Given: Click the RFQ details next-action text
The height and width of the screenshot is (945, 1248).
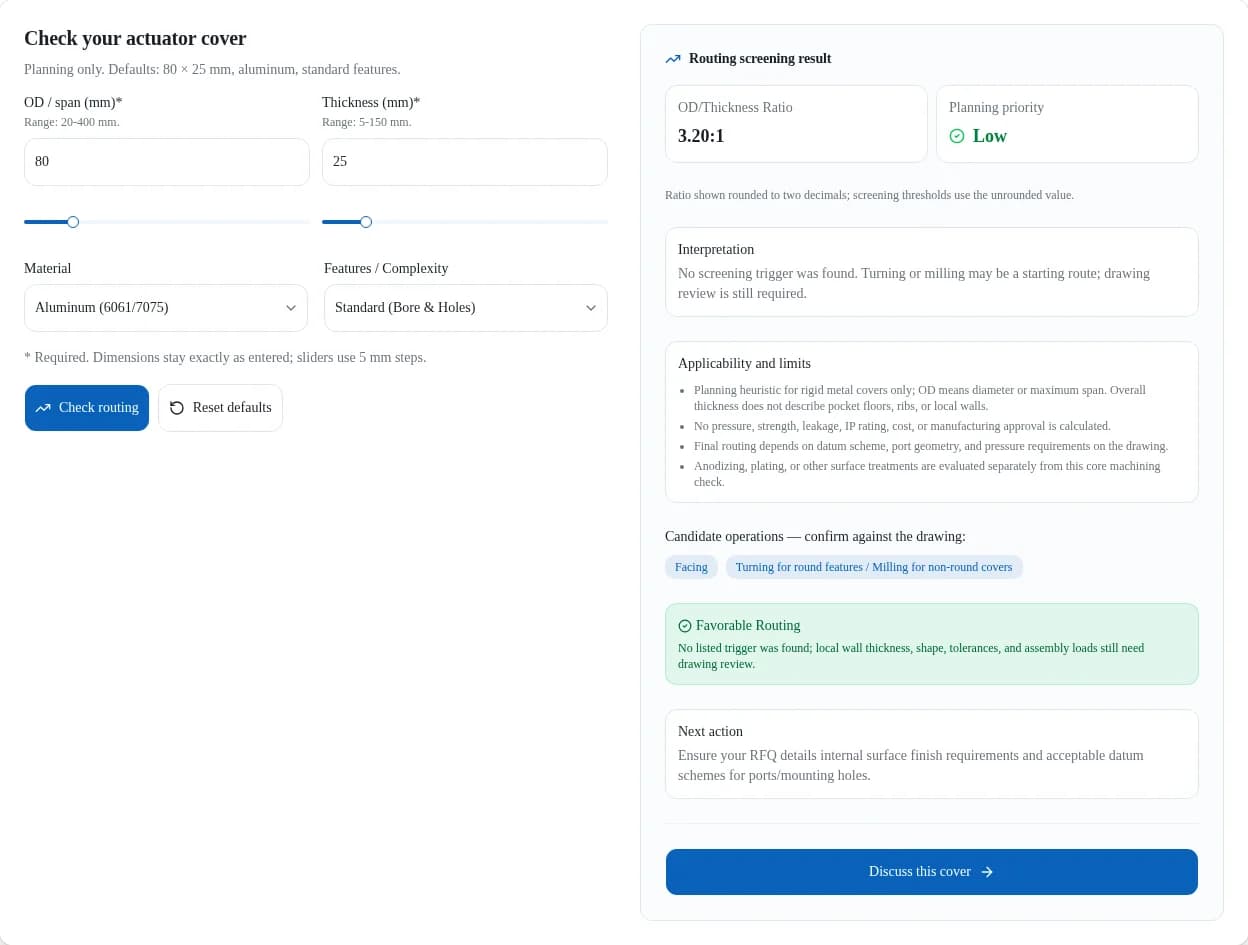Looking at the screenshot, I should pyautogui.click(x=911, y=766).
